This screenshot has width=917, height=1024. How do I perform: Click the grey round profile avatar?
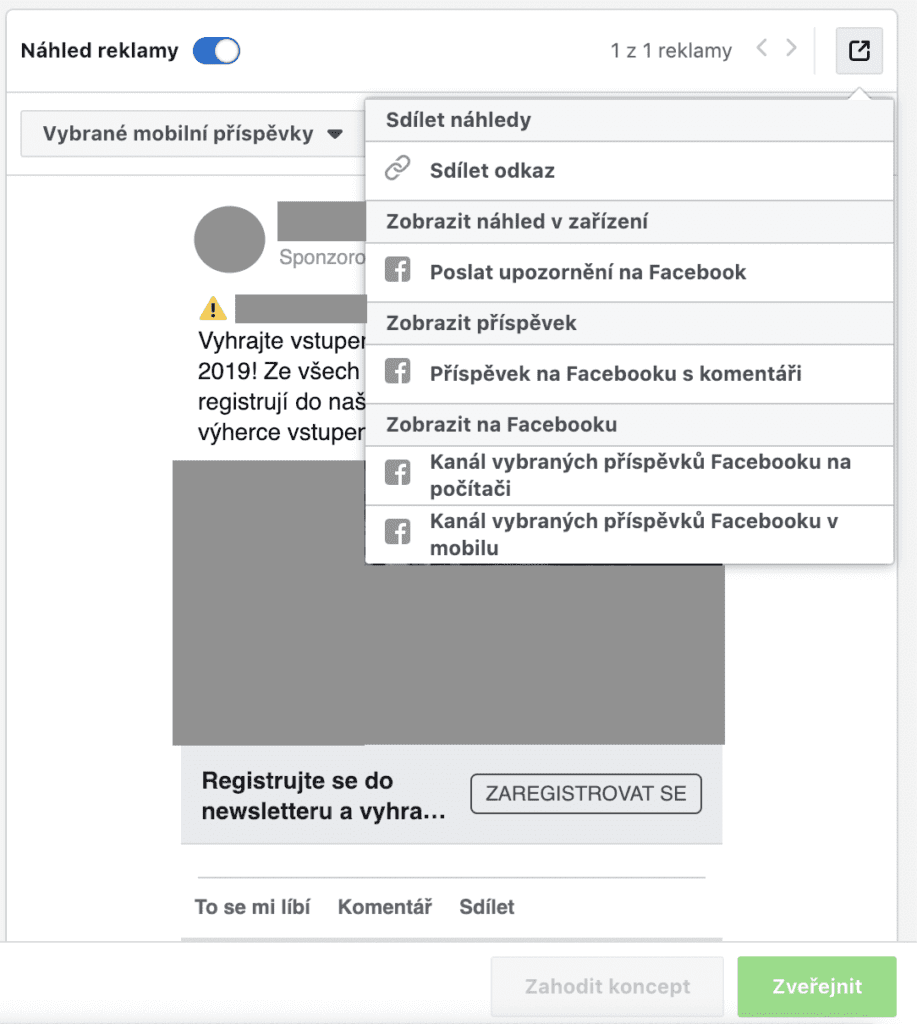[x=229, y=240]
